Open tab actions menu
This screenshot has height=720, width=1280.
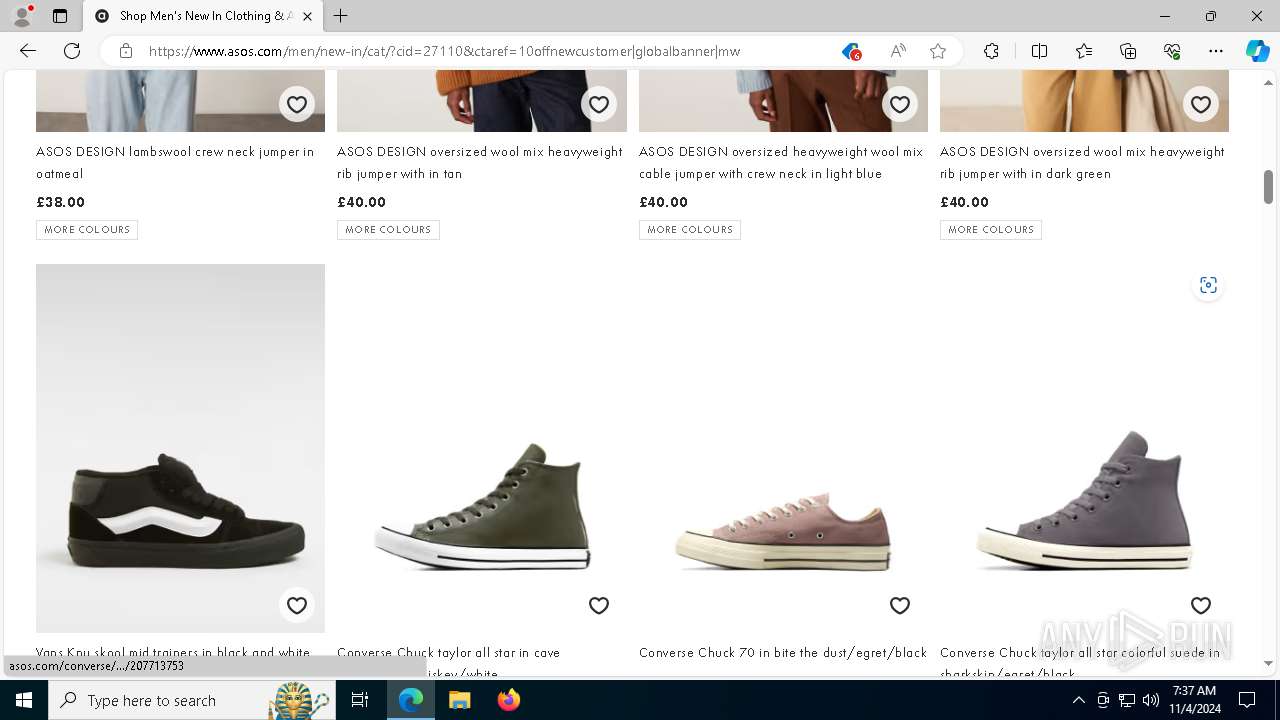coord(60,16)
